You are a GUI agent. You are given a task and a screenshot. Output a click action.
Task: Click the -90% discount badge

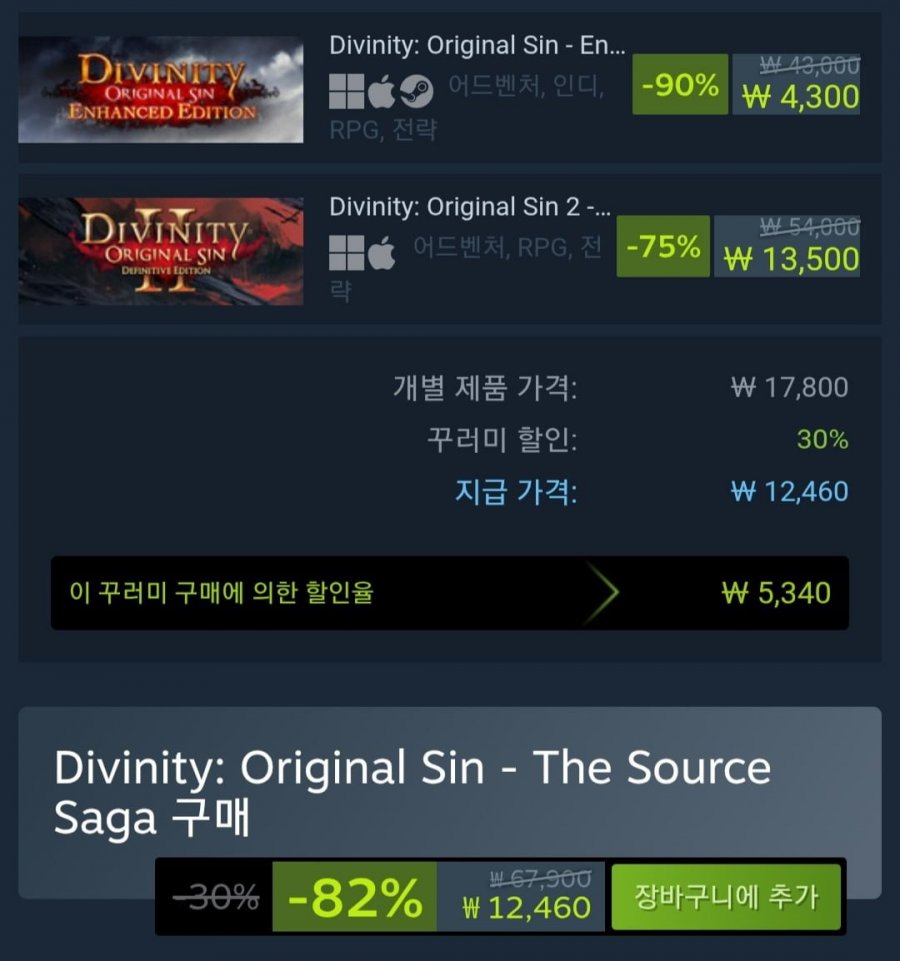[680, 84]
